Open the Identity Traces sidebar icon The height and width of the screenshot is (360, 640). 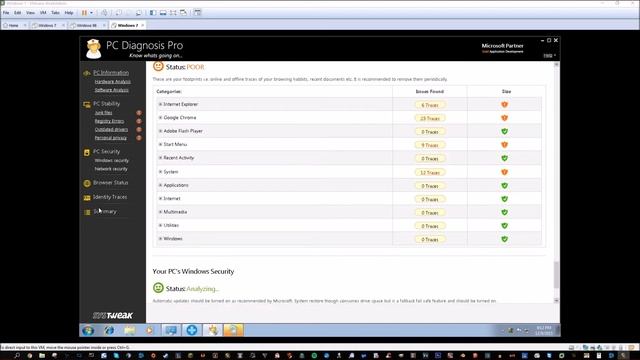[87, 198]
